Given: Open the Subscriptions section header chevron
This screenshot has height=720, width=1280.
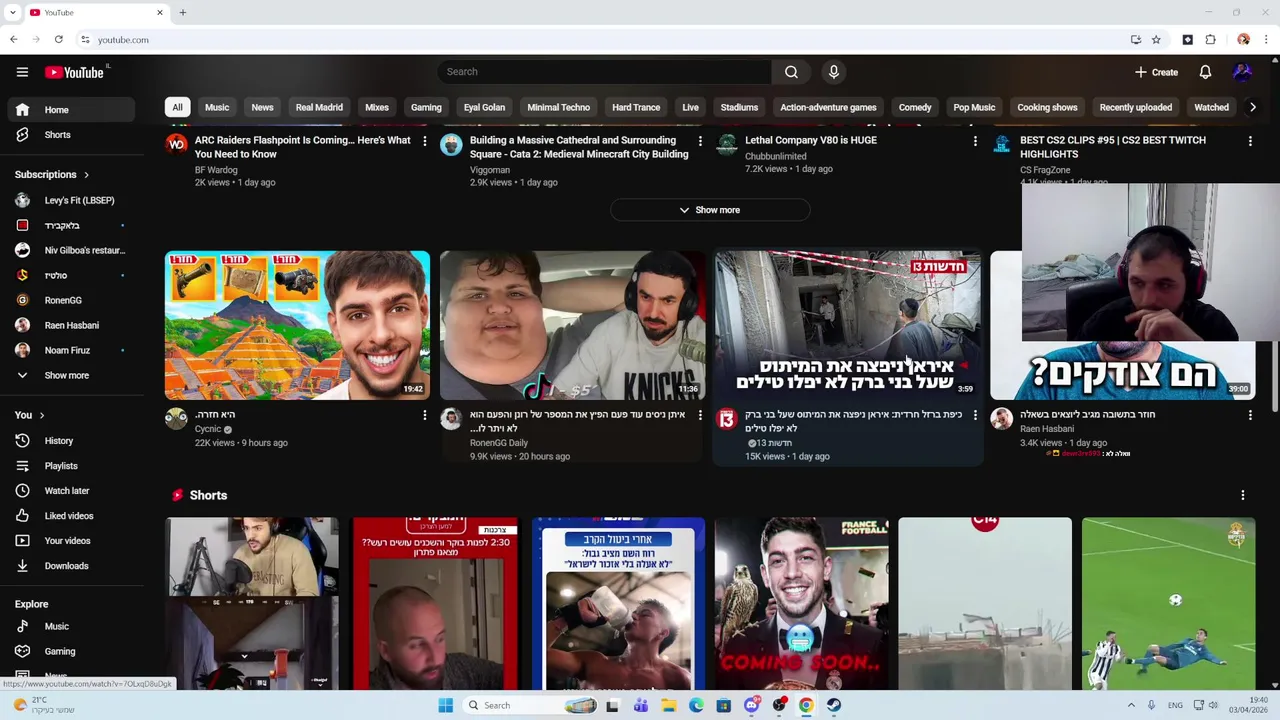Looking at the screenshot, I should [x=86, y=175].
